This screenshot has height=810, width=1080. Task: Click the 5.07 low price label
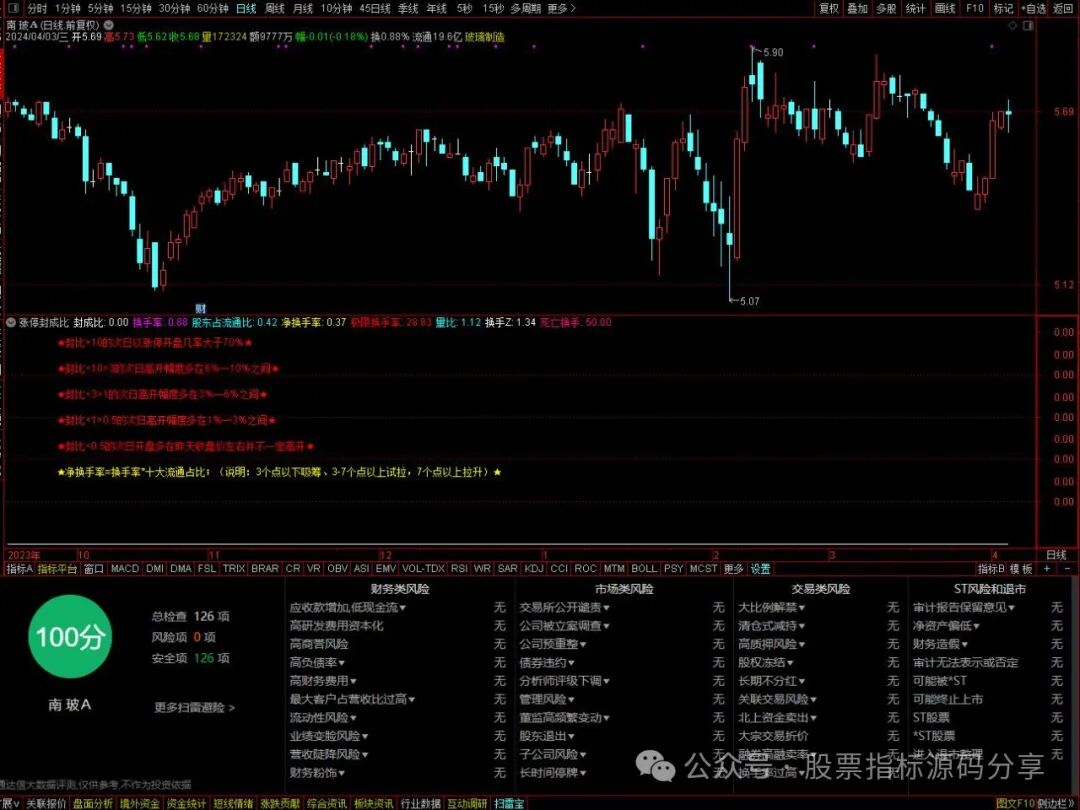pyautogui.click(x=749, y=301)
